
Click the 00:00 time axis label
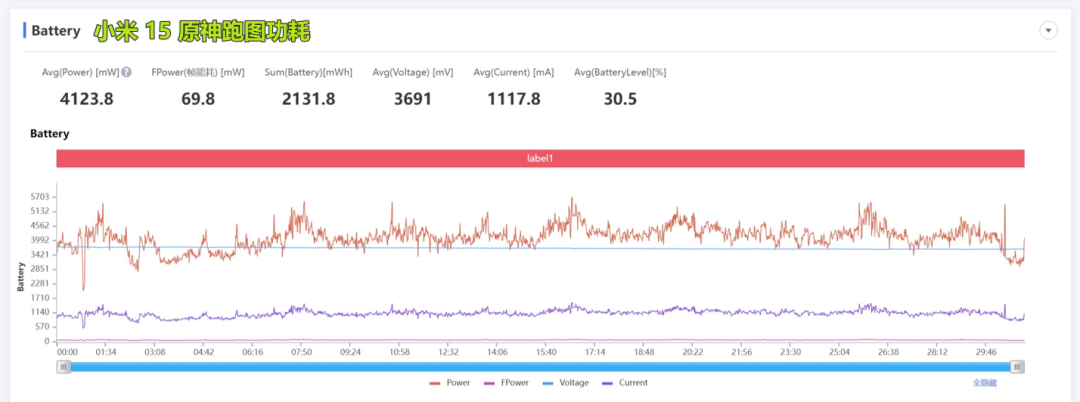67,352
